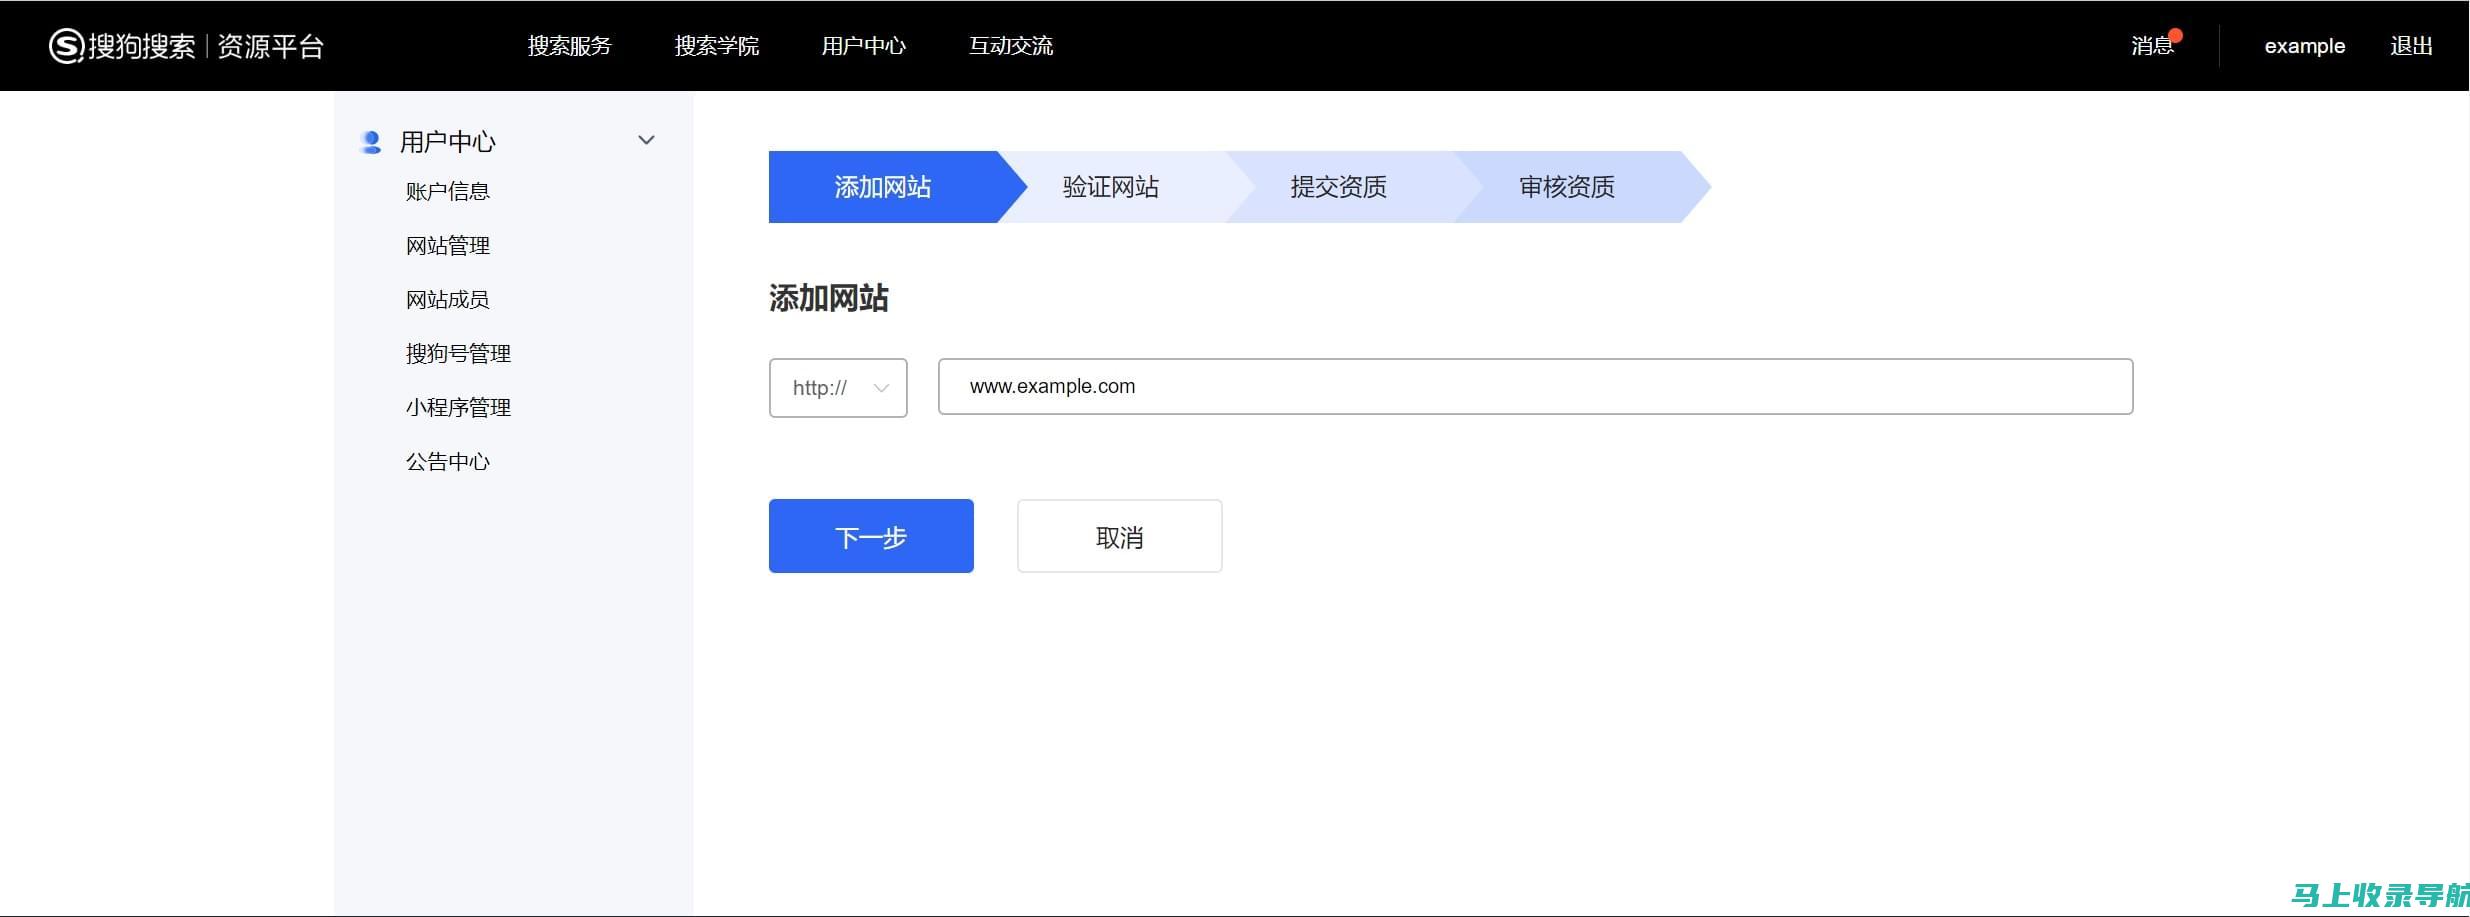Open 消息 notifications
Viewport: 2470px width, 917px height.
click(x=2152, y=46)
